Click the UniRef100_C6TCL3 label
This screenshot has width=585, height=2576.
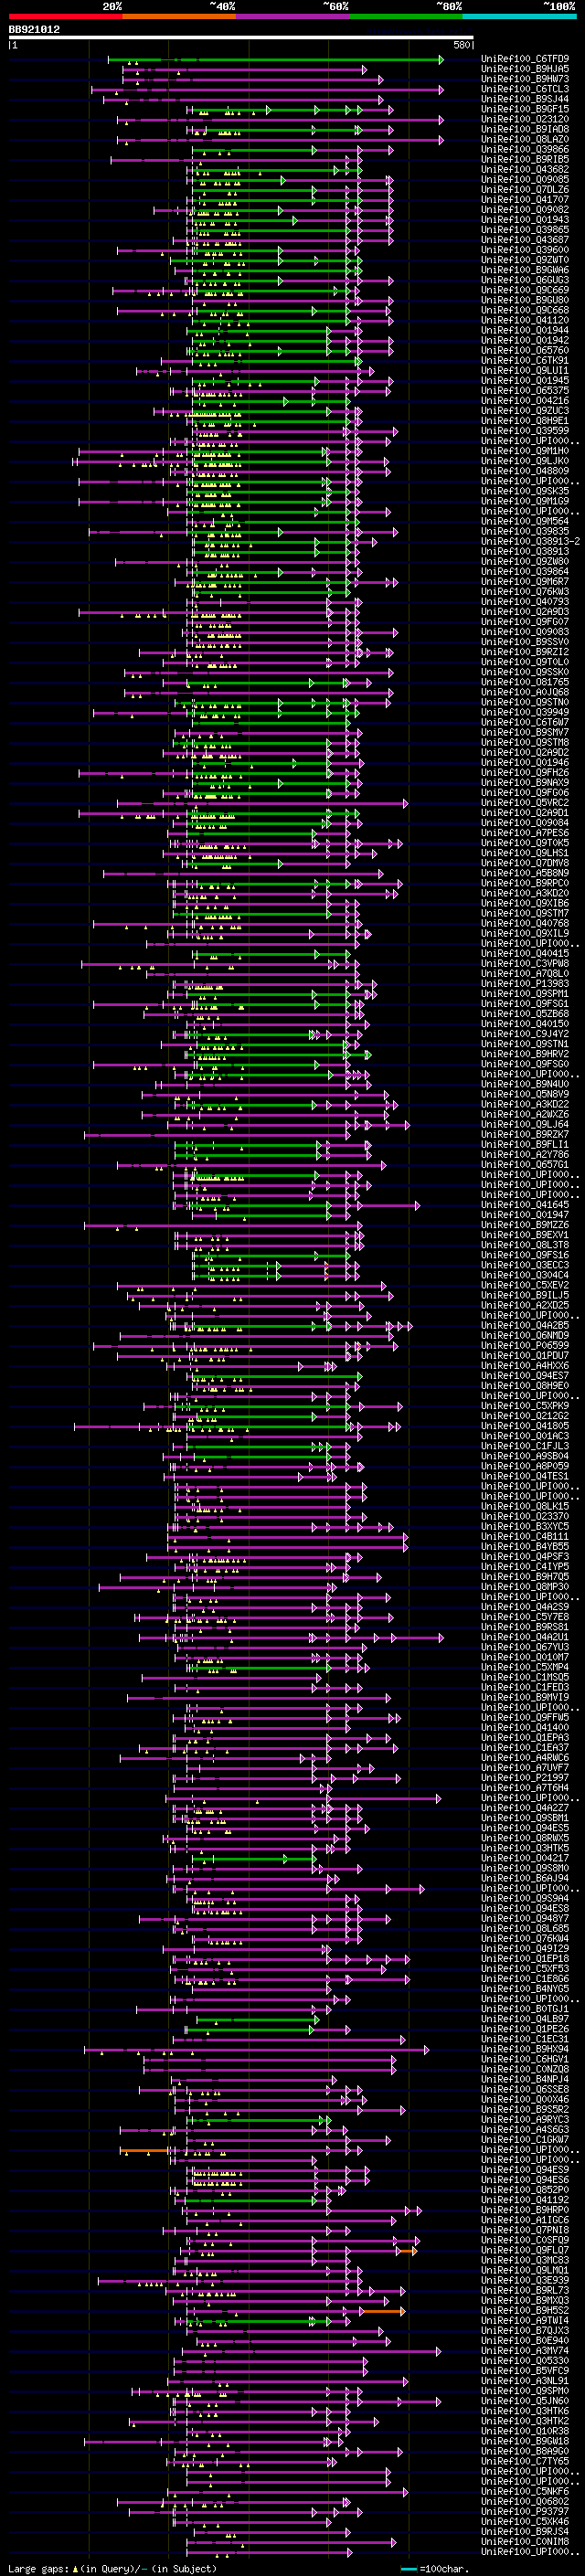525,89
